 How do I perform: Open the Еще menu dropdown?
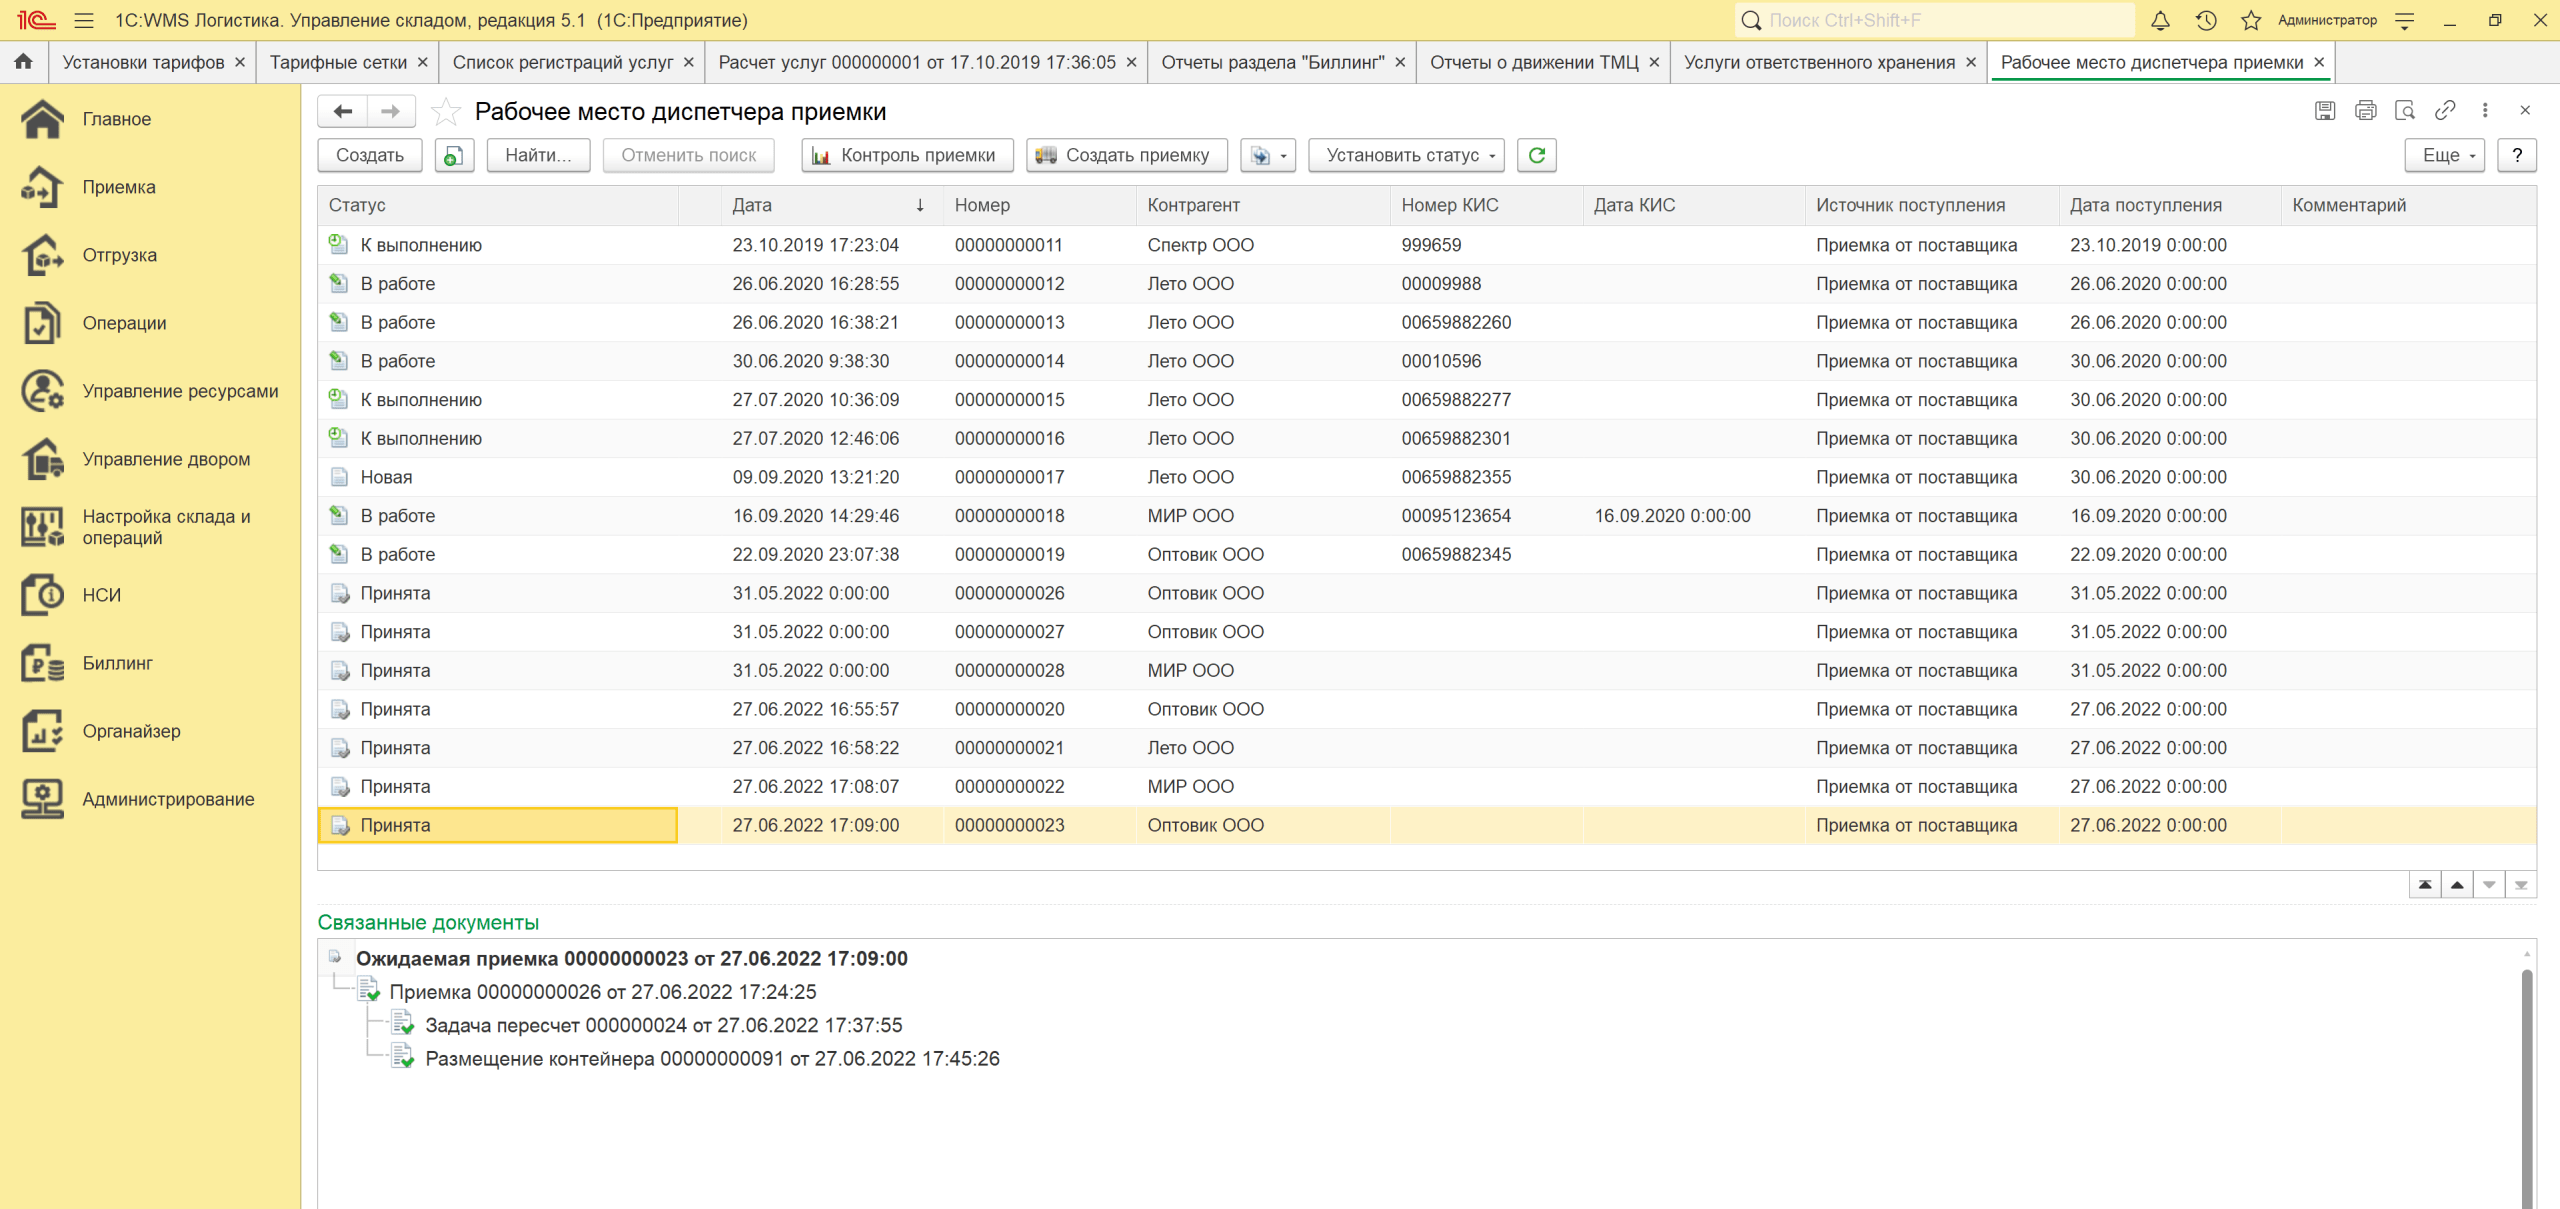(2443, 155)
